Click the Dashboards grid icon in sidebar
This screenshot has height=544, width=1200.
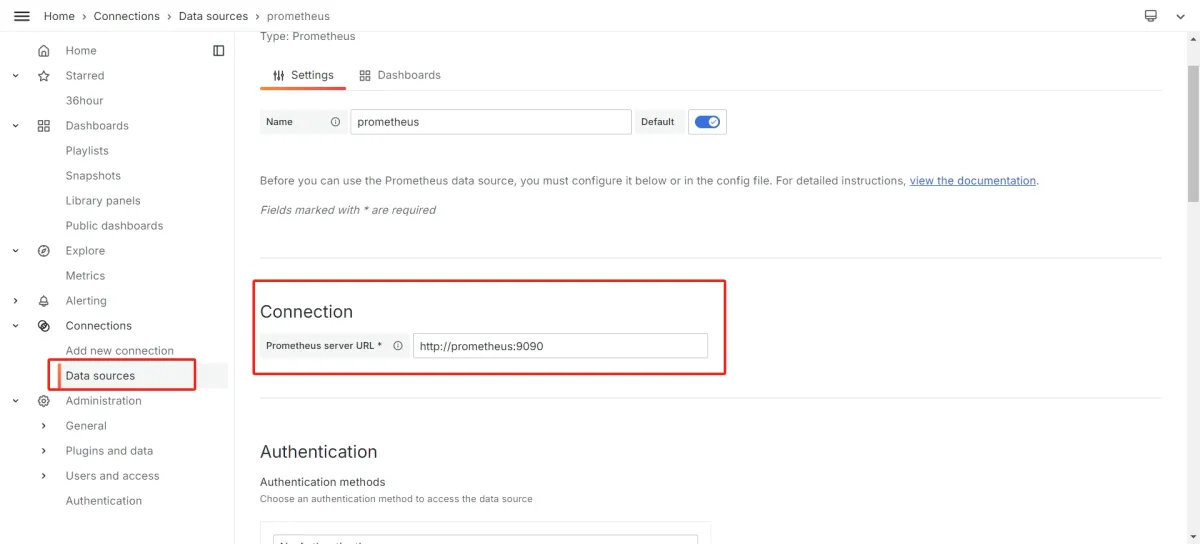[43, 126]
